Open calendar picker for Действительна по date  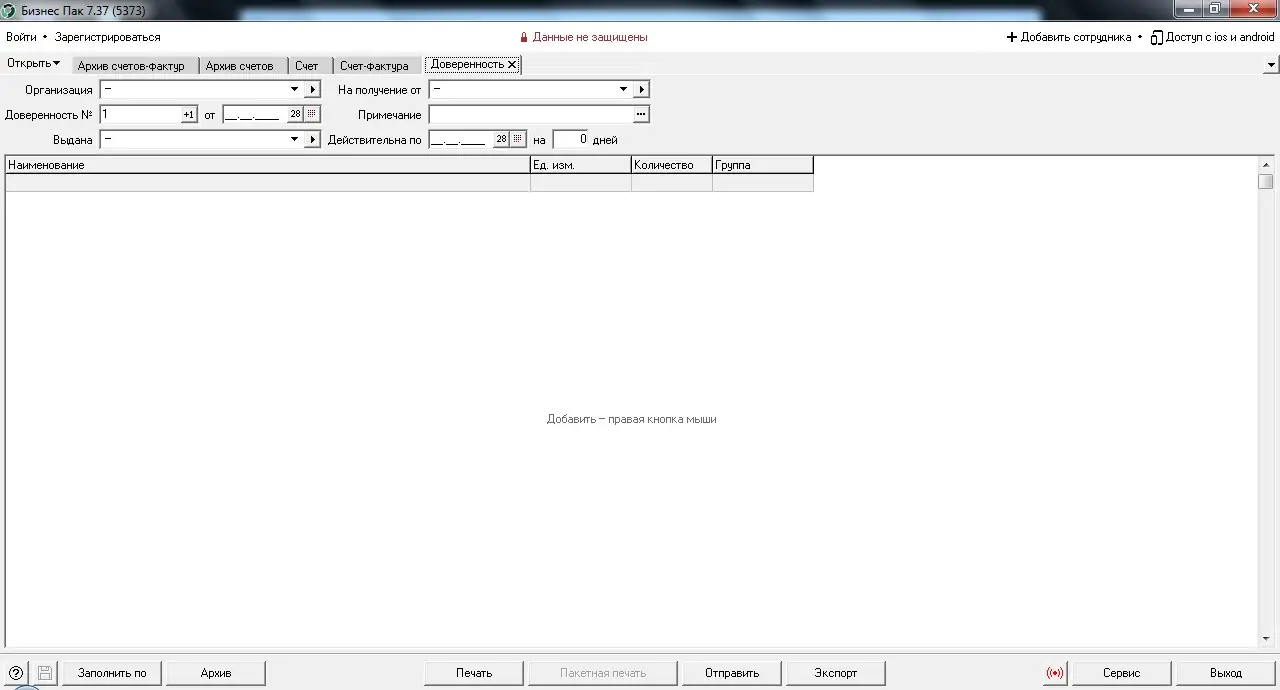(518, 140)
